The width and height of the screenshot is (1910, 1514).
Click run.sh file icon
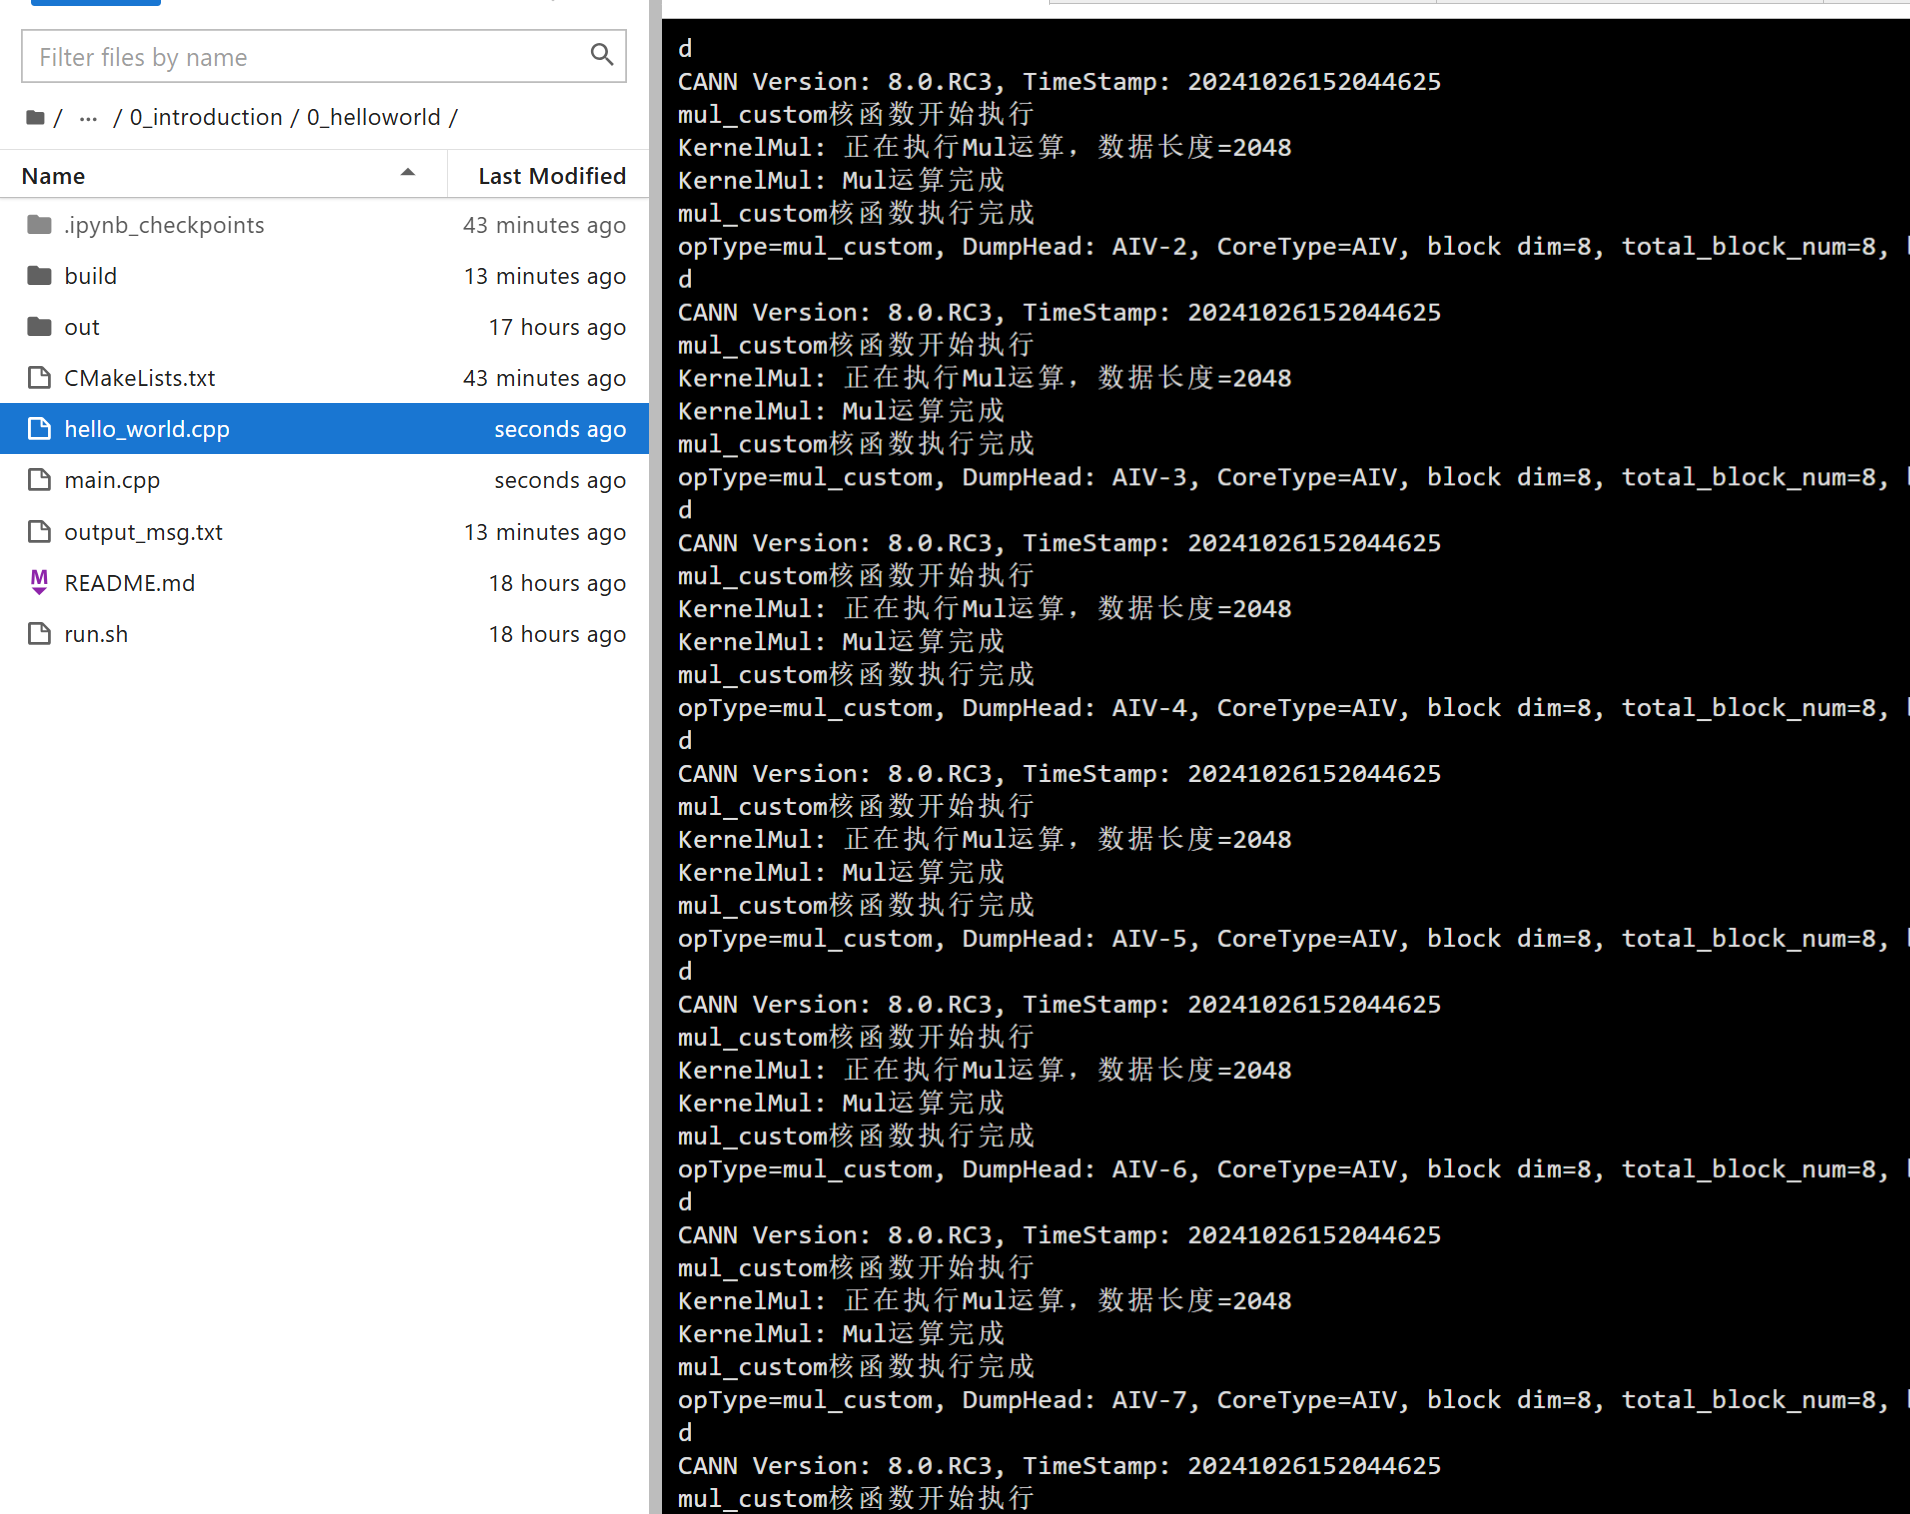click(x=39, y=634)
